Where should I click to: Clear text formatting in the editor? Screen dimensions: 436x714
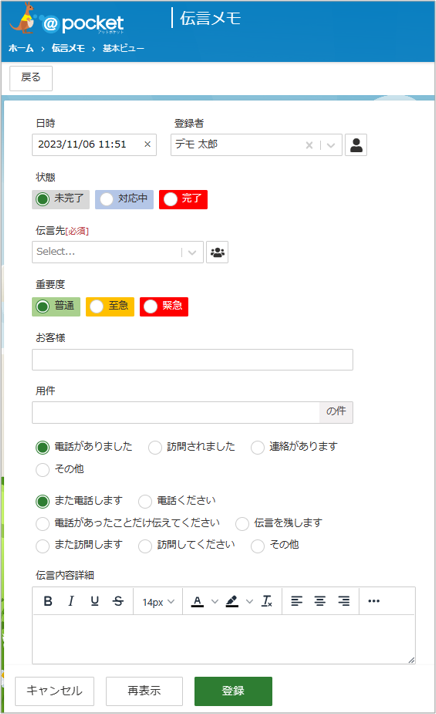pyautogui.click(x=267, y=601)
